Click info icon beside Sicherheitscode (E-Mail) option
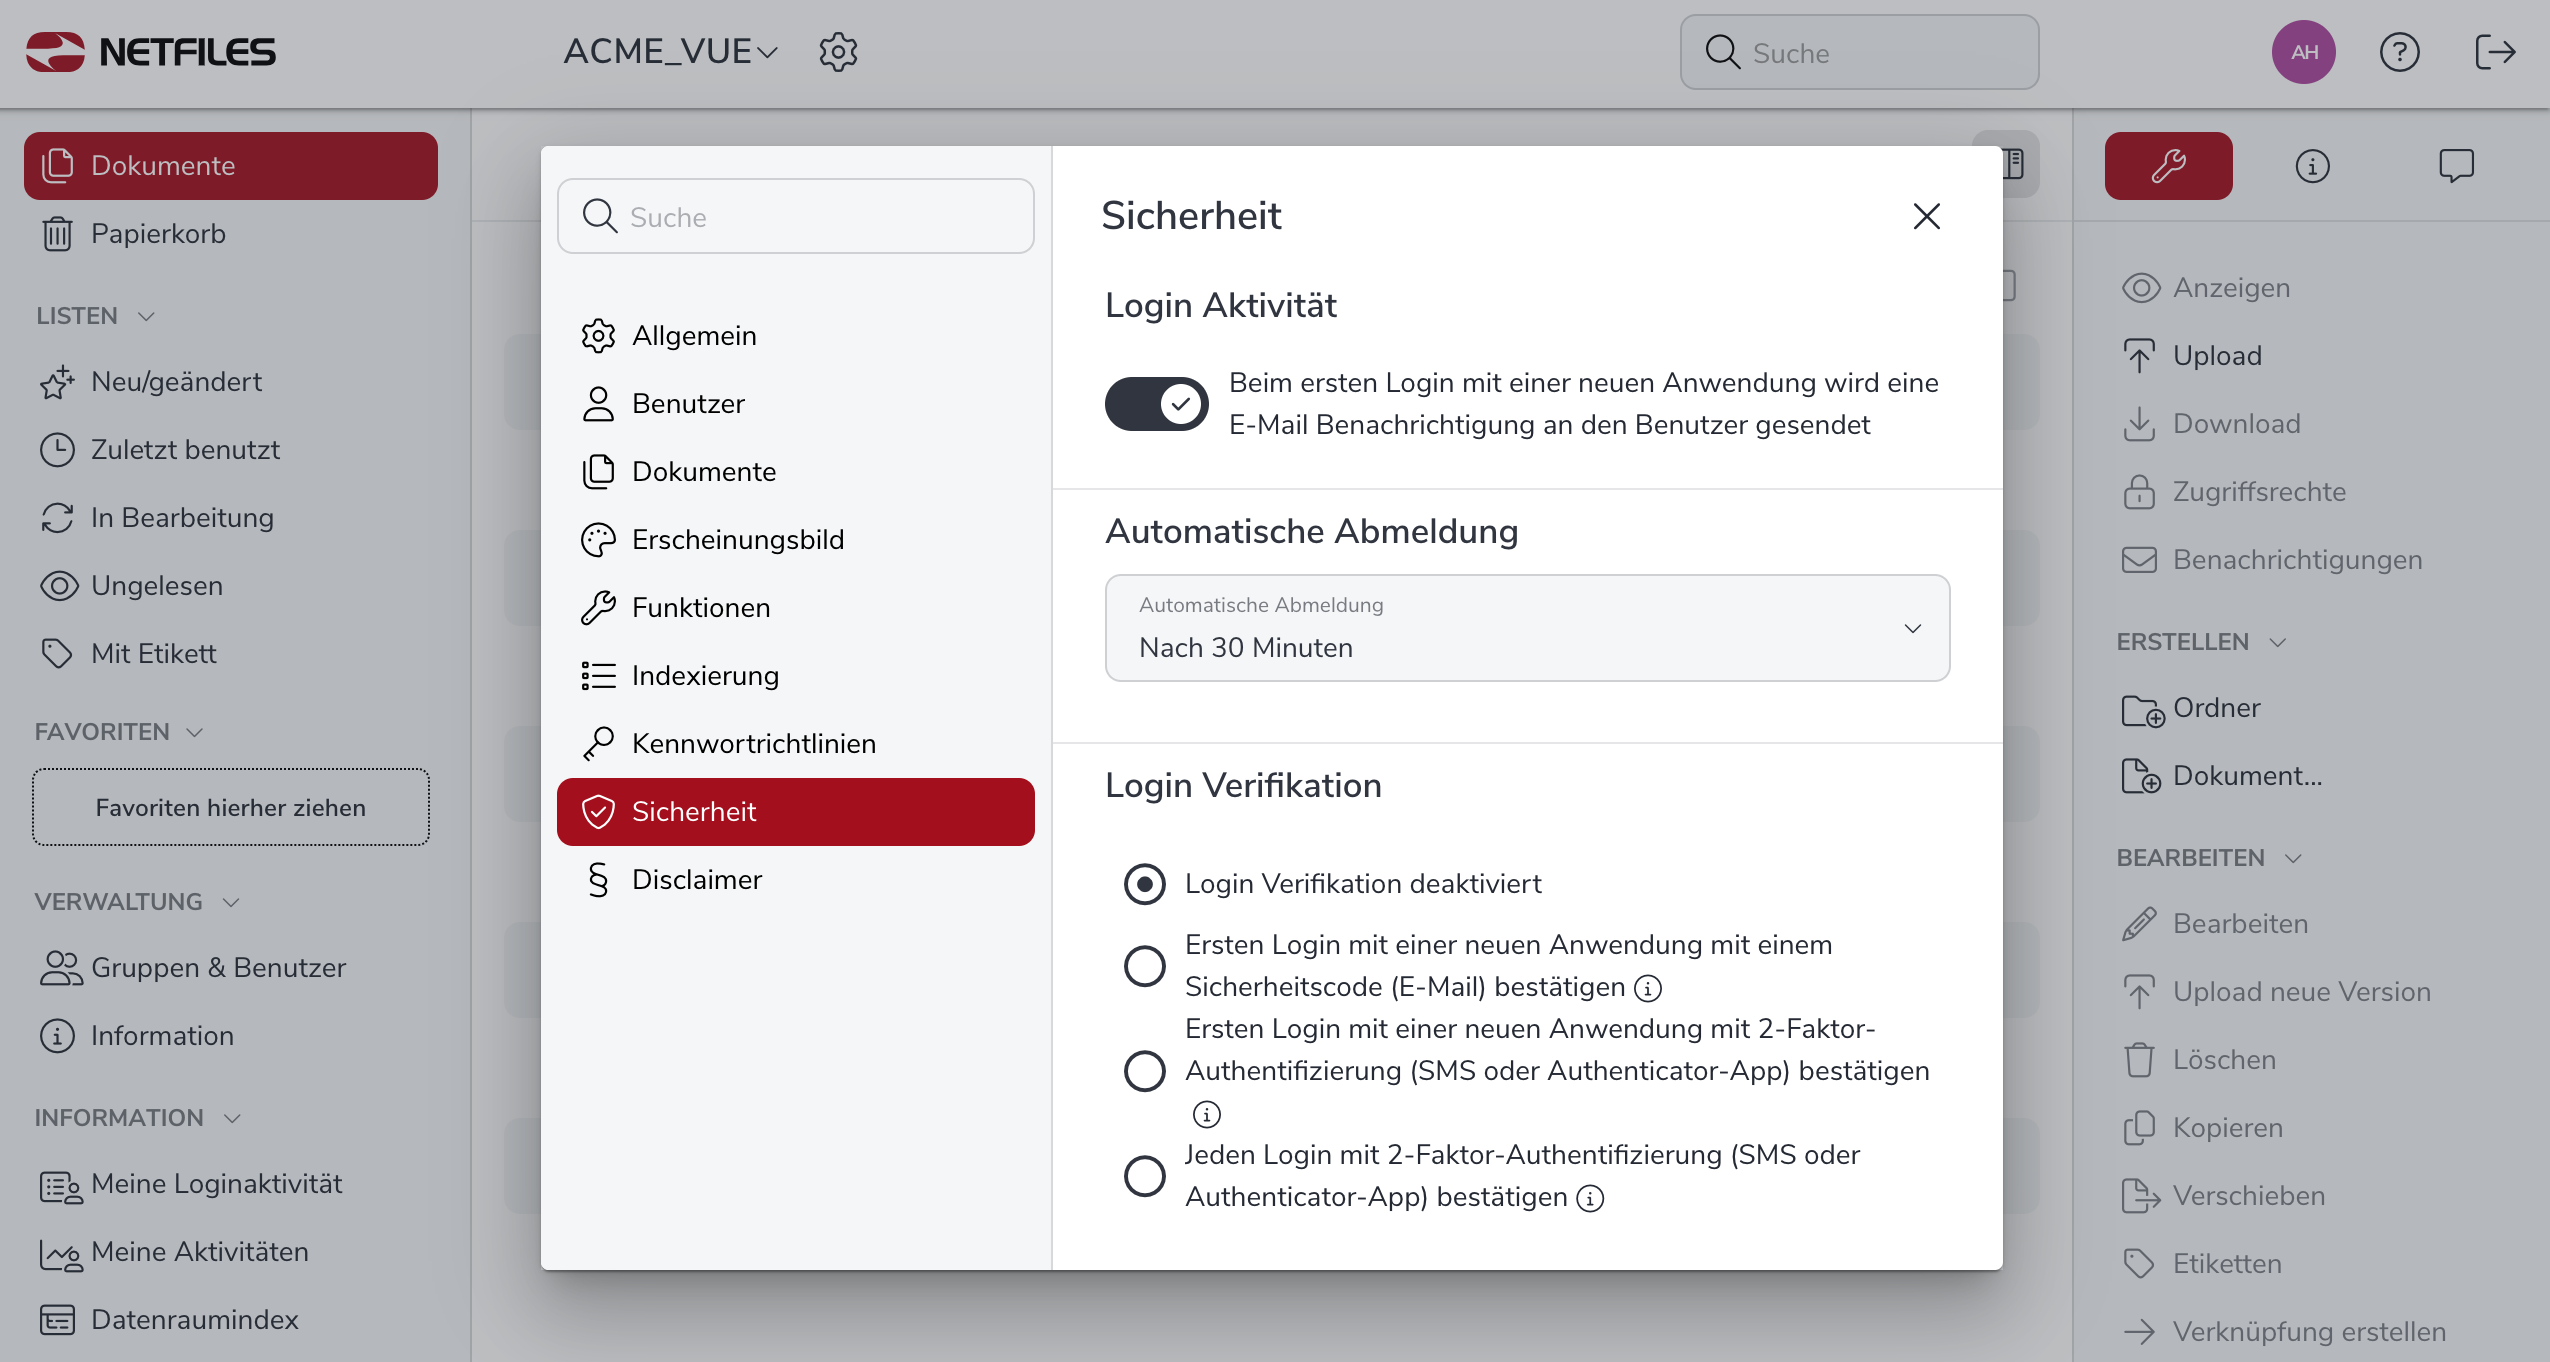The height and width of the screenshot is (1362, 2550). point(1648,988)
